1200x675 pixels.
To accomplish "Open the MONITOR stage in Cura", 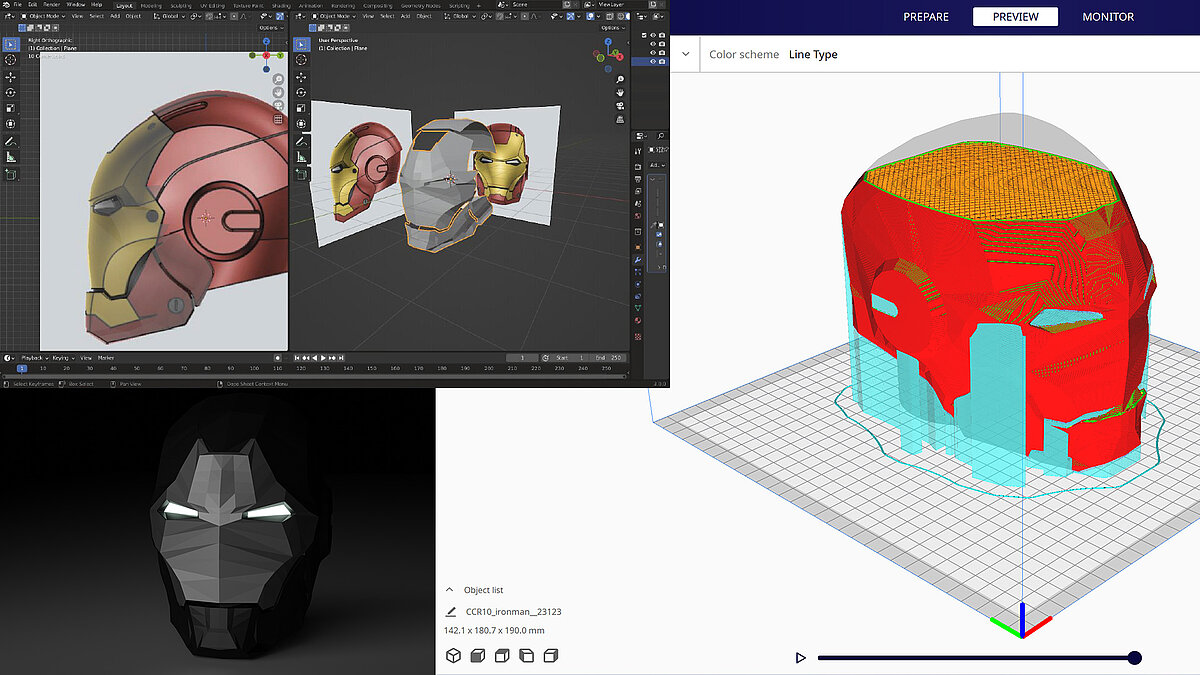I will pos(1108,17).
